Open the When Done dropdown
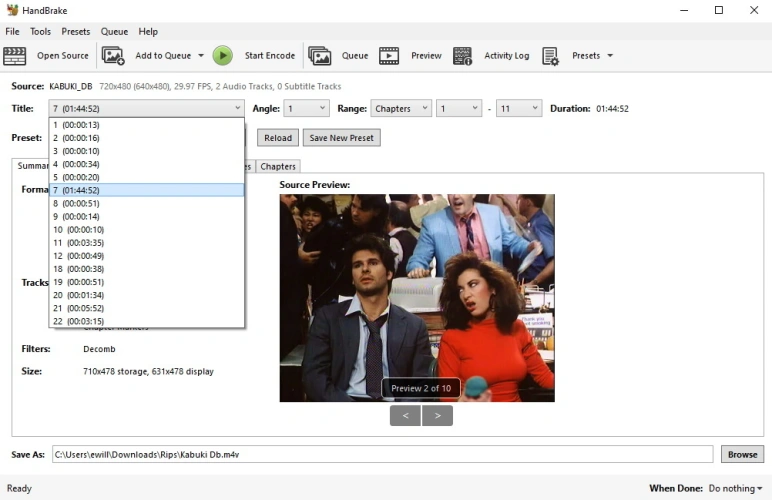 735,489
